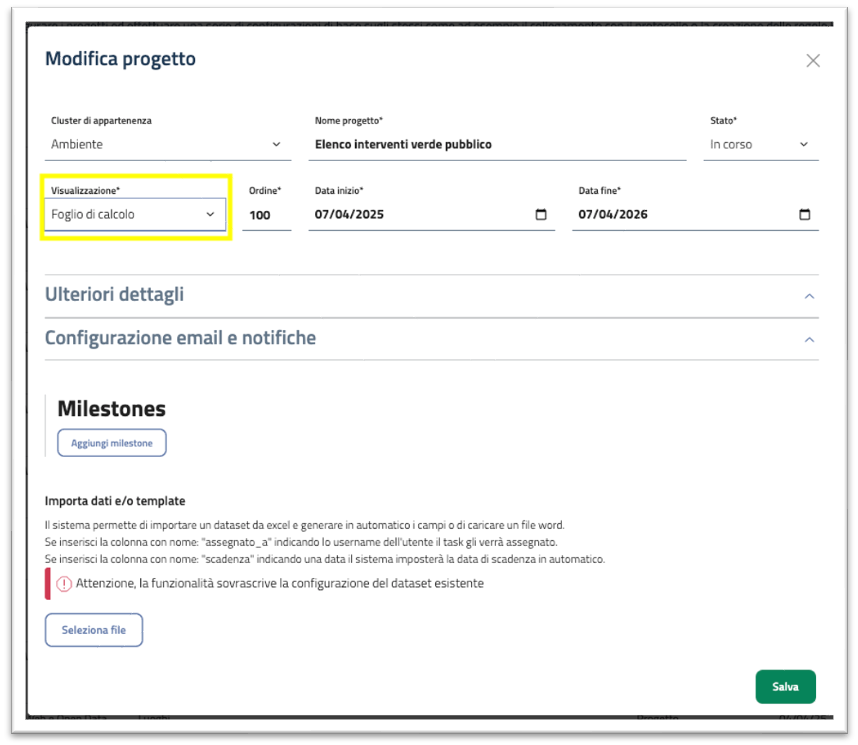Click into the Nome progetto text field

click(497, 145)
